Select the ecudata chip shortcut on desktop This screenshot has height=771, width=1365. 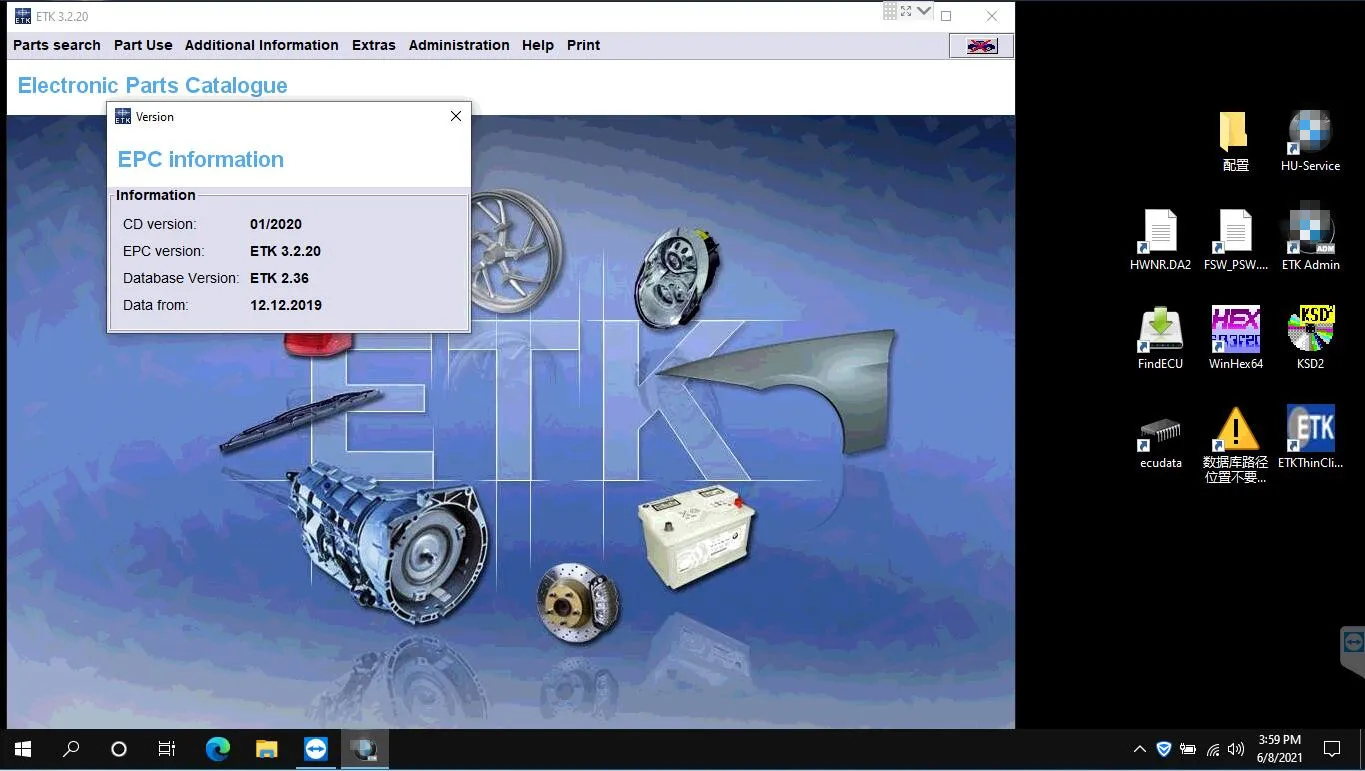tap(1160, 443)
